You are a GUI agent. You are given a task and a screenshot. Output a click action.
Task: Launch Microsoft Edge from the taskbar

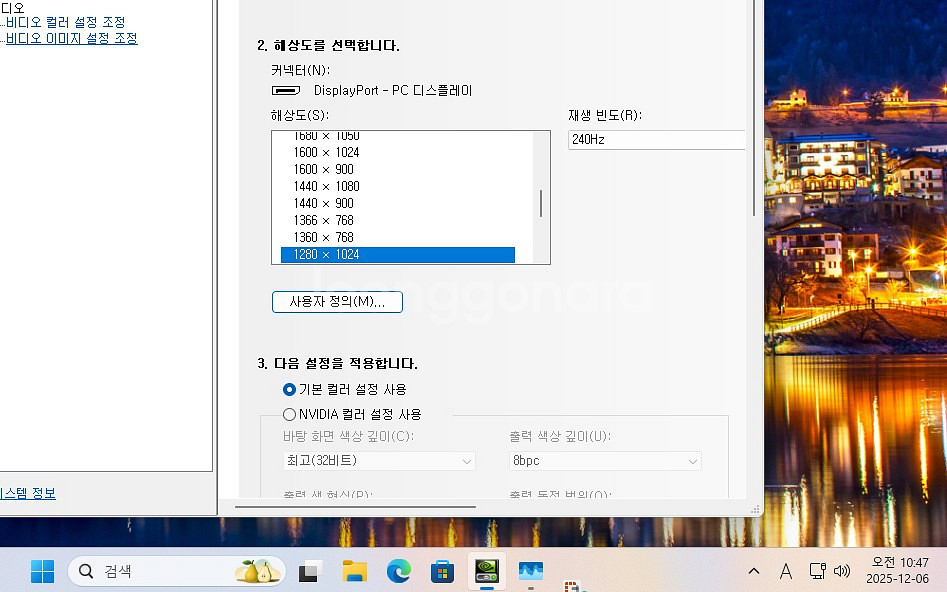[x=399, y=571]
